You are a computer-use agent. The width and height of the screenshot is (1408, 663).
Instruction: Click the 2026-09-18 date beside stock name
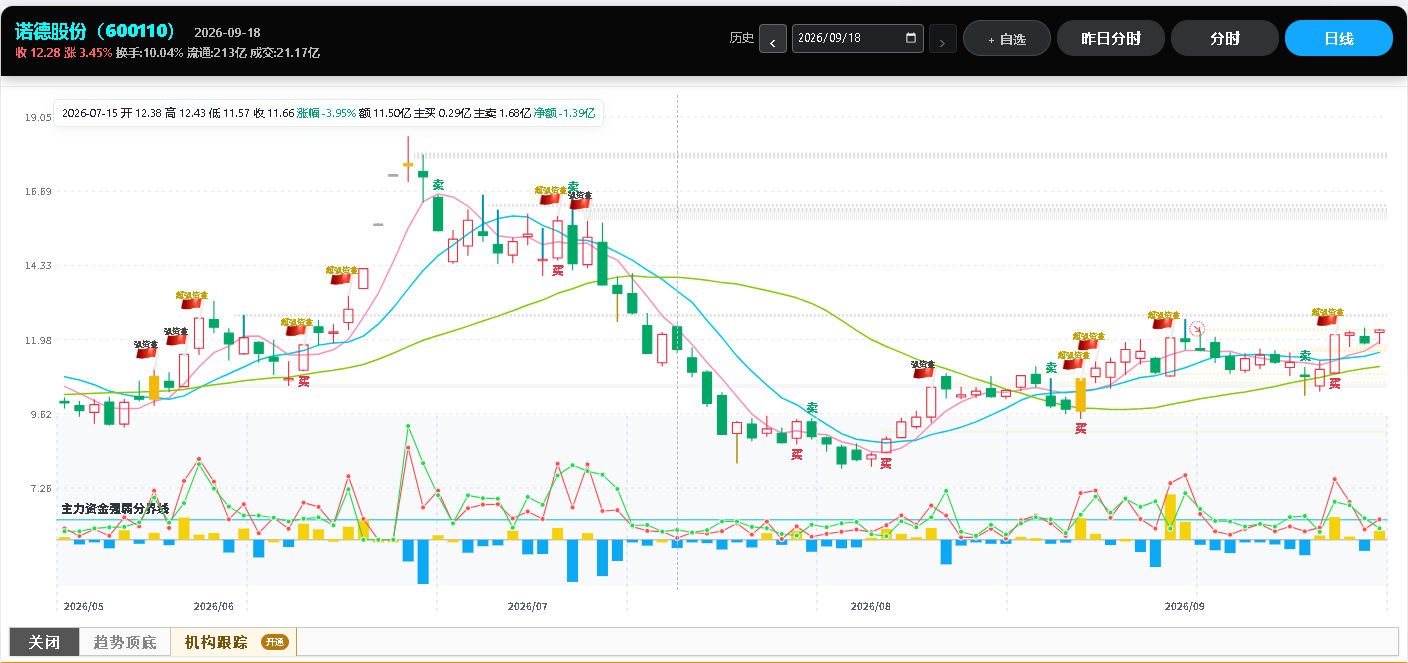pos(227,32)
